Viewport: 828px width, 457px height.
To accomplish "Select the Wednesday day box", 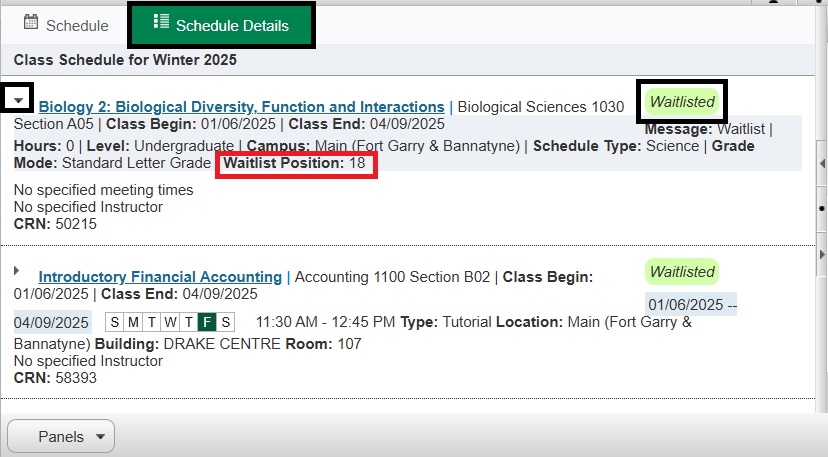I will tap(169, 322).
